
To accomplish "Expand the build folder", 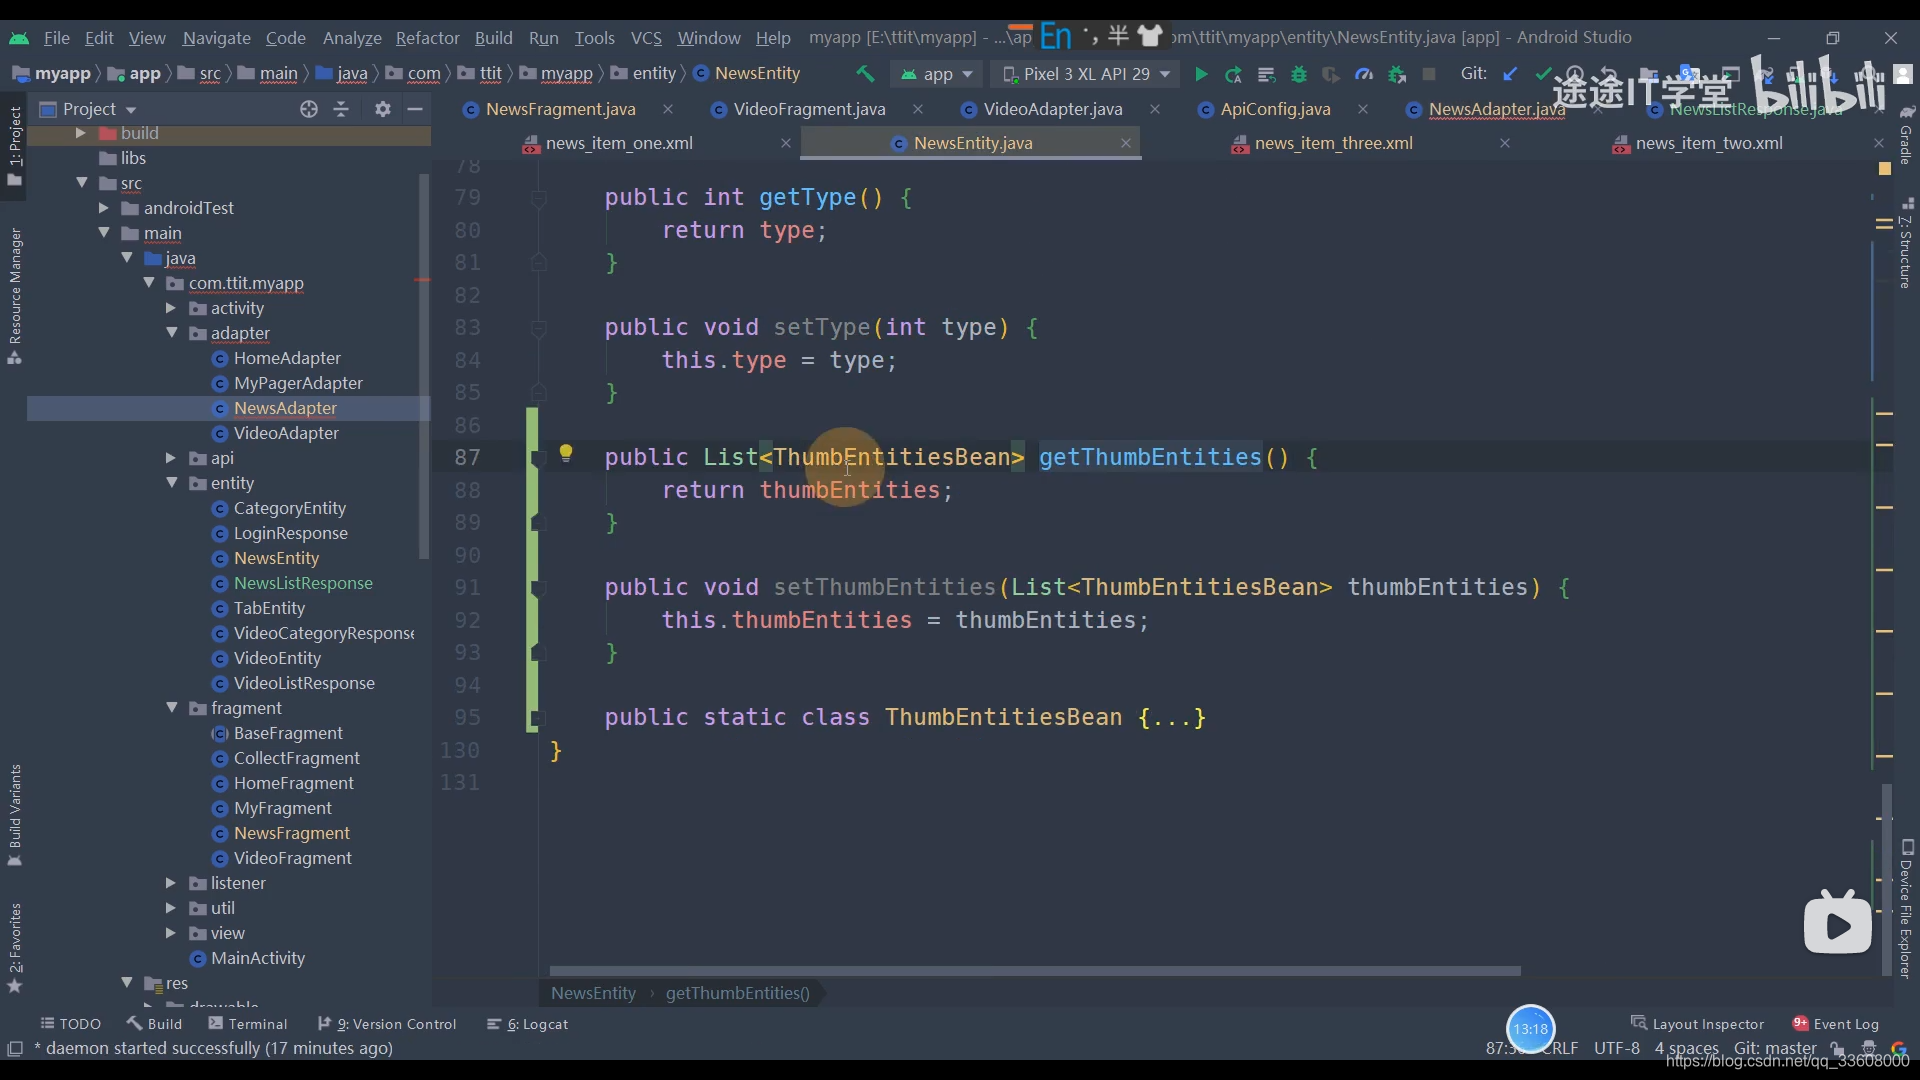I will pyautogui.click(x=81, y=133).
